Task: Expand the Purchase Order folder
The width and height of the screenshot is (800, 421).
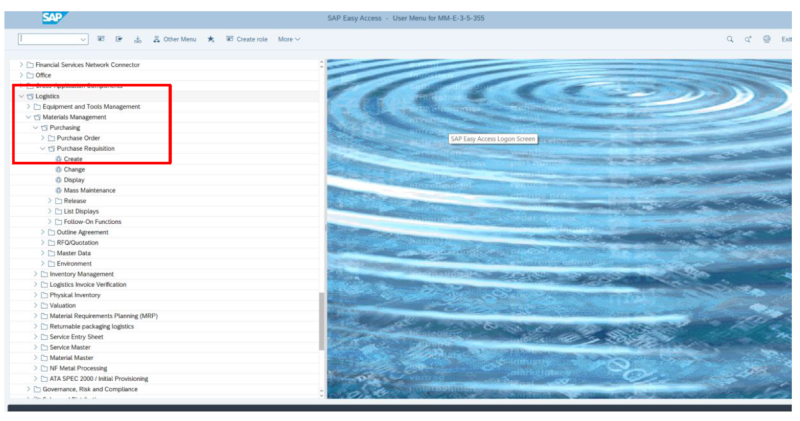Action: pyautogui.click(x=43, y=138)
